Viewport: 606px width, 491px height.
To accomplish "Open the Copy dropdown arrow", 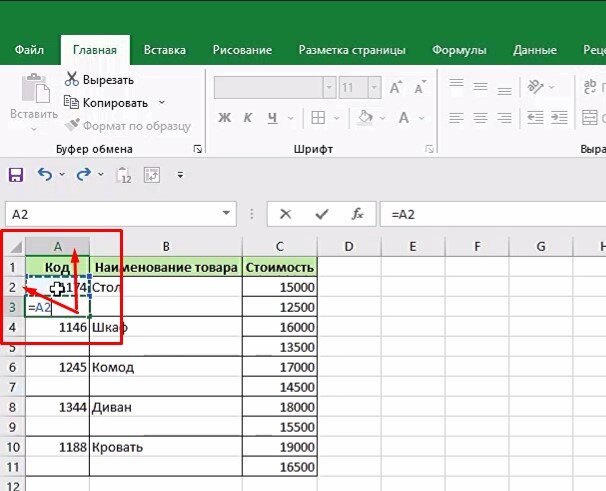I will click(x=162, y=102).
